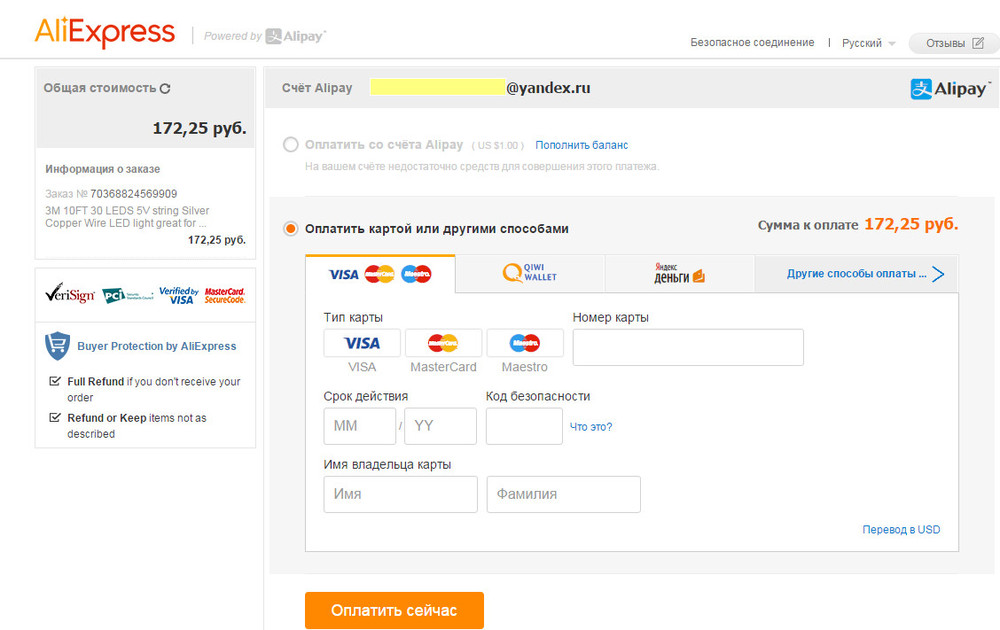Click the VeriSign security badge
Image resolution: width=1000 pixels, height=630 pixels.
pyautogui.click(x=69, y=295)
